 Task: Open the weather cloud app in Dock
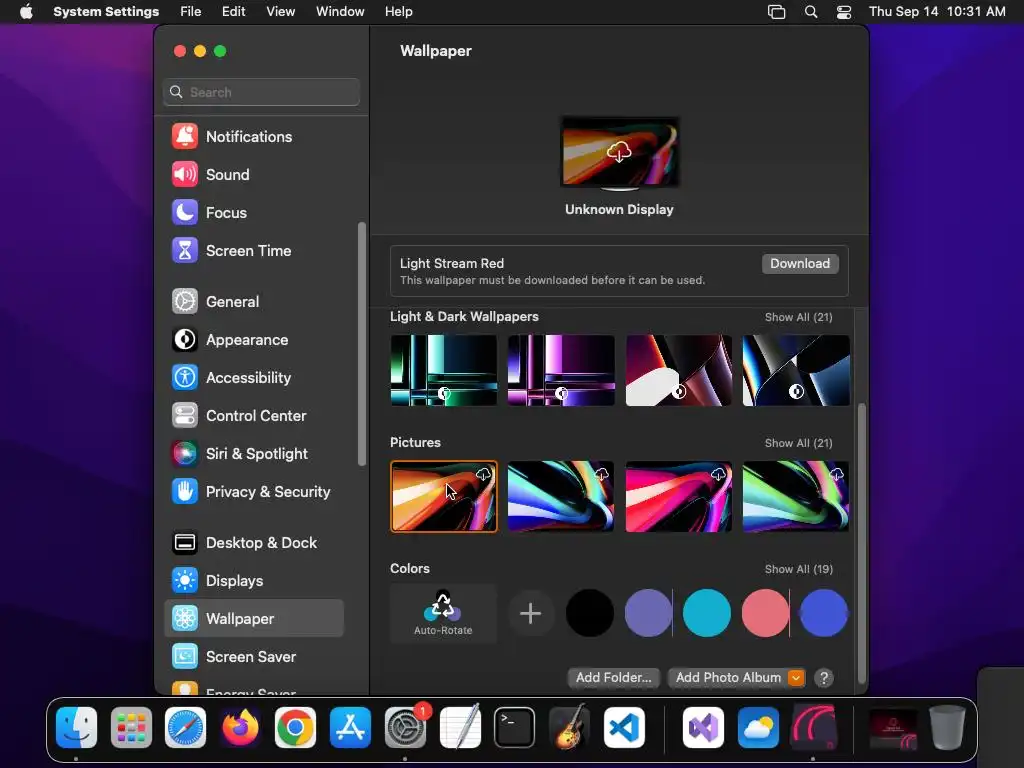pyautogui.click(x=758, y=727)
